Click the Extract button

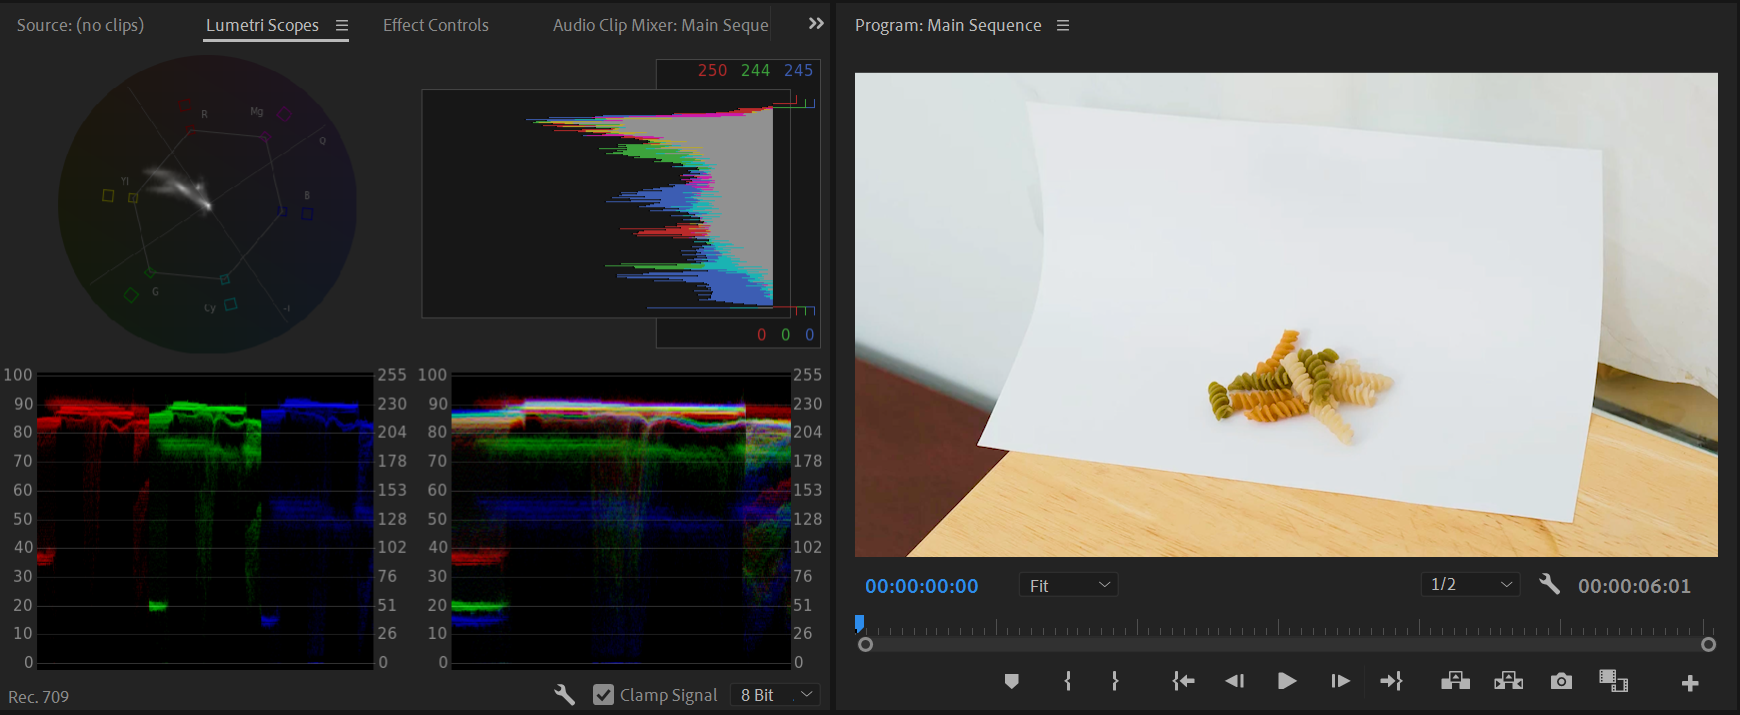1508,681
